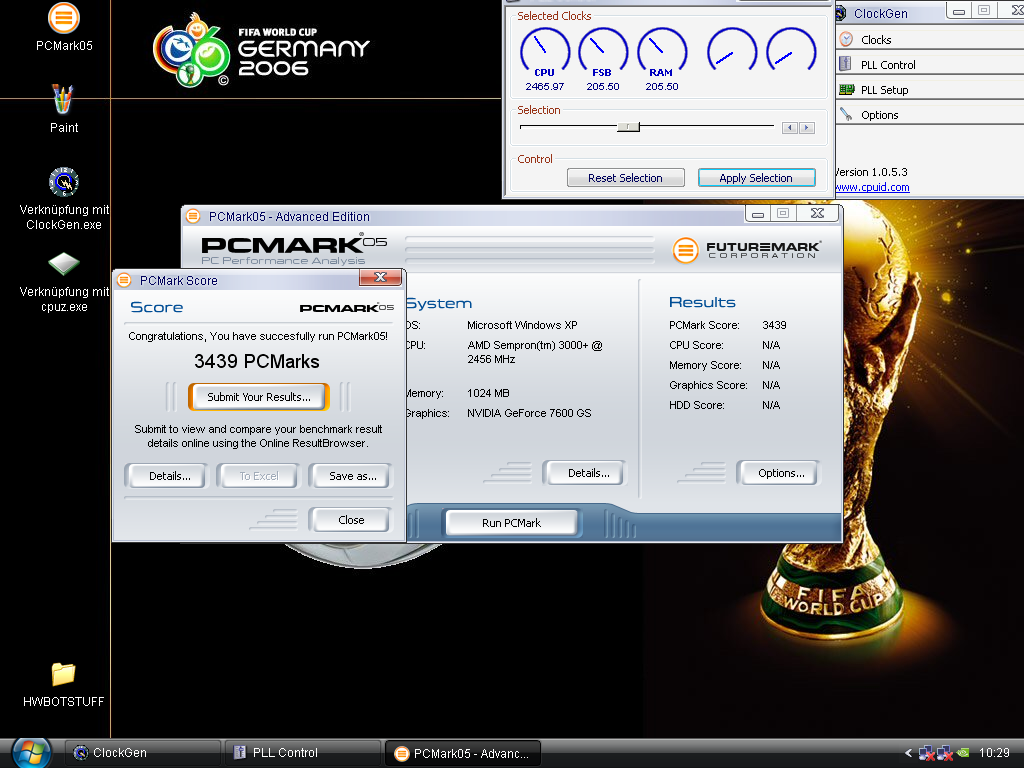Click Microsoft Windows XP OS text
The width and height of the screenshot is (1024, 768).
coord(522,325)
